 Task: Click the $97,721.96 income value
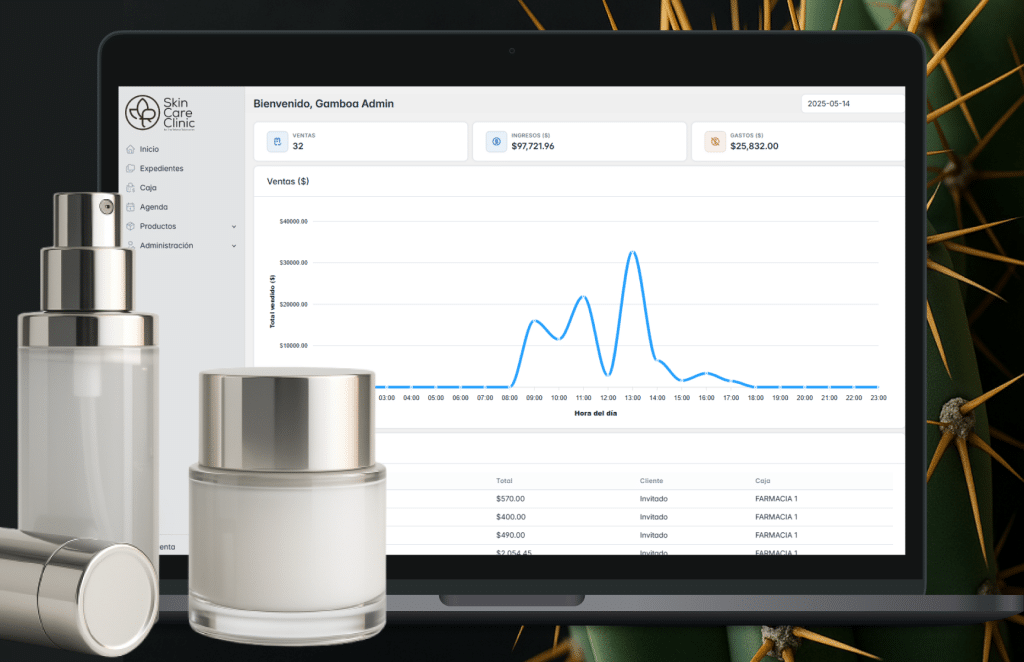click(x=532, y=146)
